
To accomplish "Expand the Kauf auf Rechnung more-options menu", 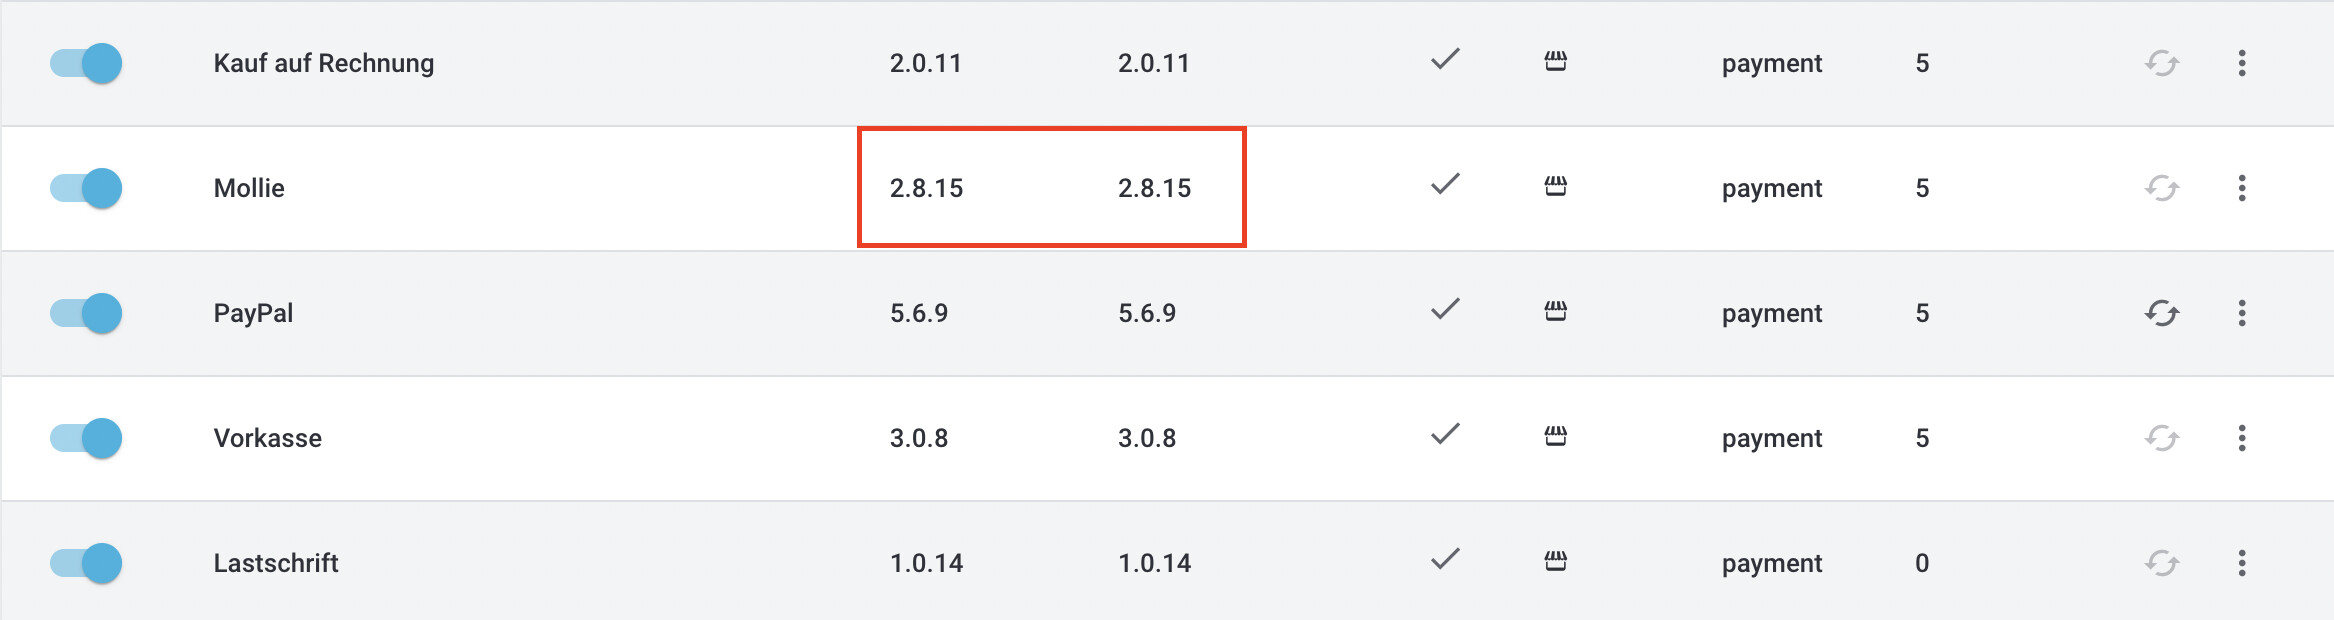I will click(2242, 63).
